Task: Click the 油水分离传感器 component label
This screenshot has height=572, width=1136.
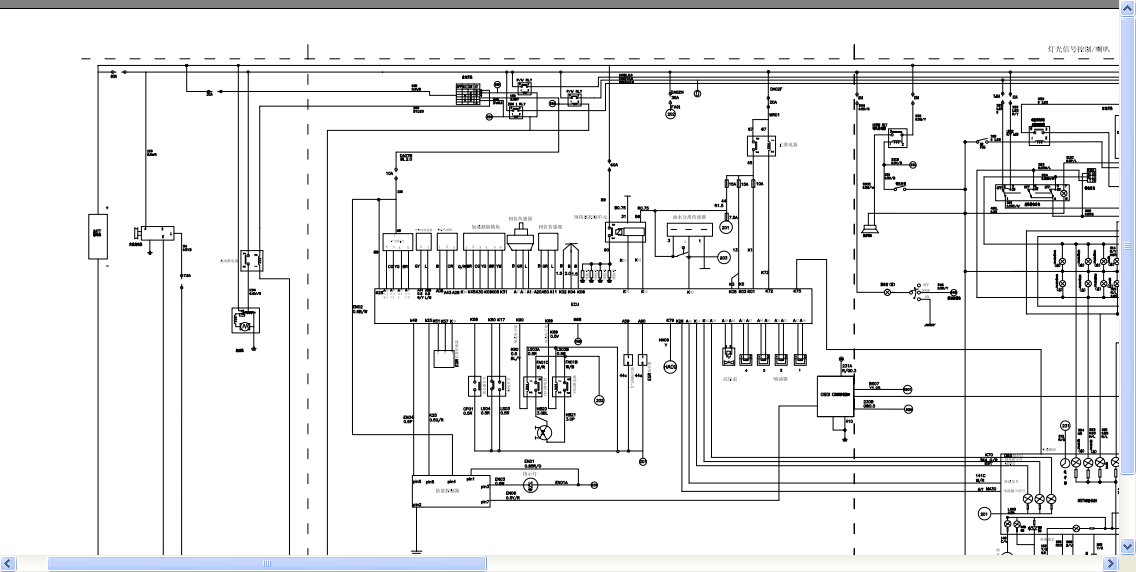Action: (689, 217)
